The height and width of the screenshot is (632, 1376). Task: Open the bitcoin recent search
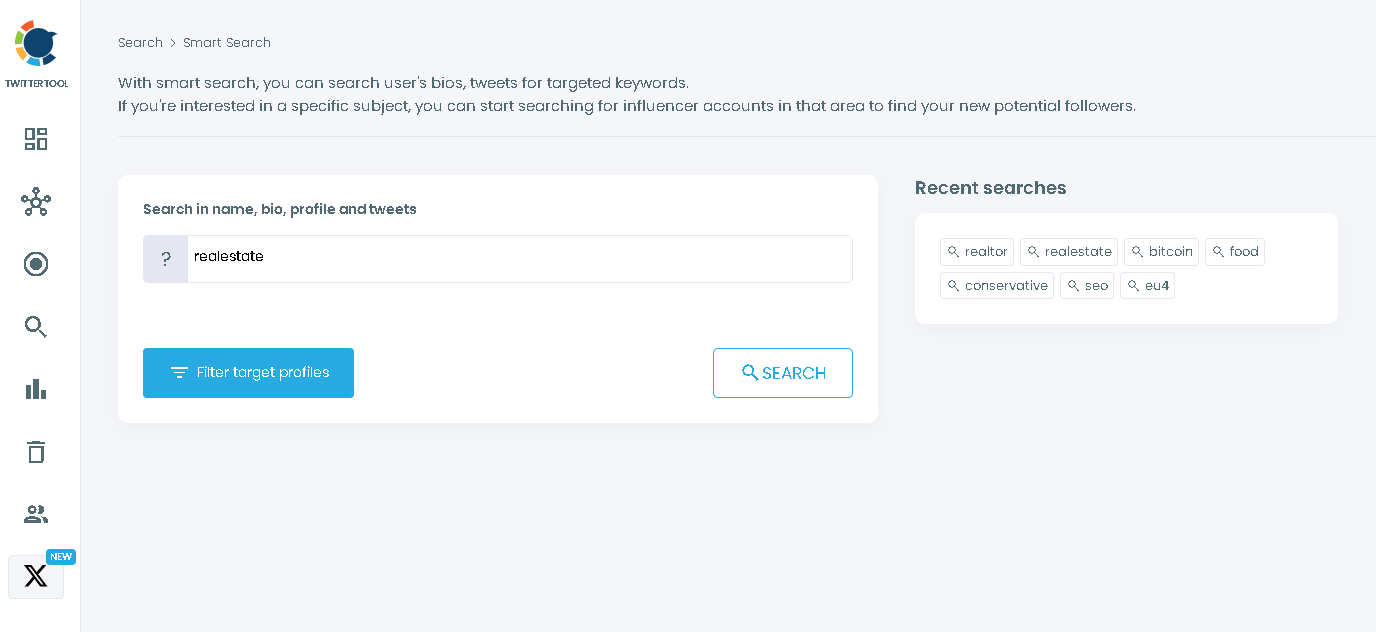1161,251
